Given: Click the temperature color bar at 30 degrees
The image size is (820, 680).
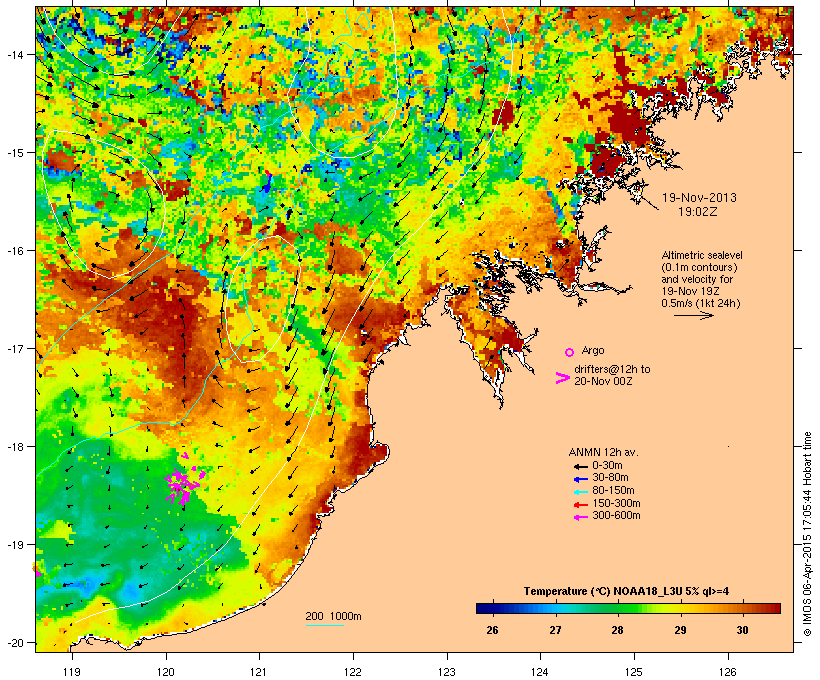Looking at the screenshot, I should click(743, 608).
